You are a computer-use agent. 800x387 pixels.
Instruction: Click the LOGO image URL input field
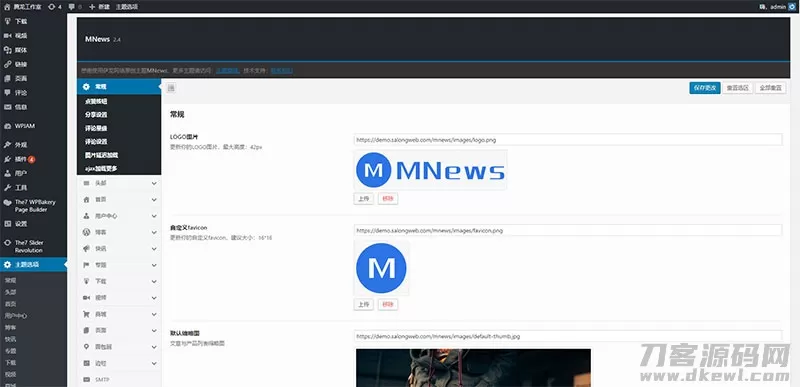pos(568,139)
